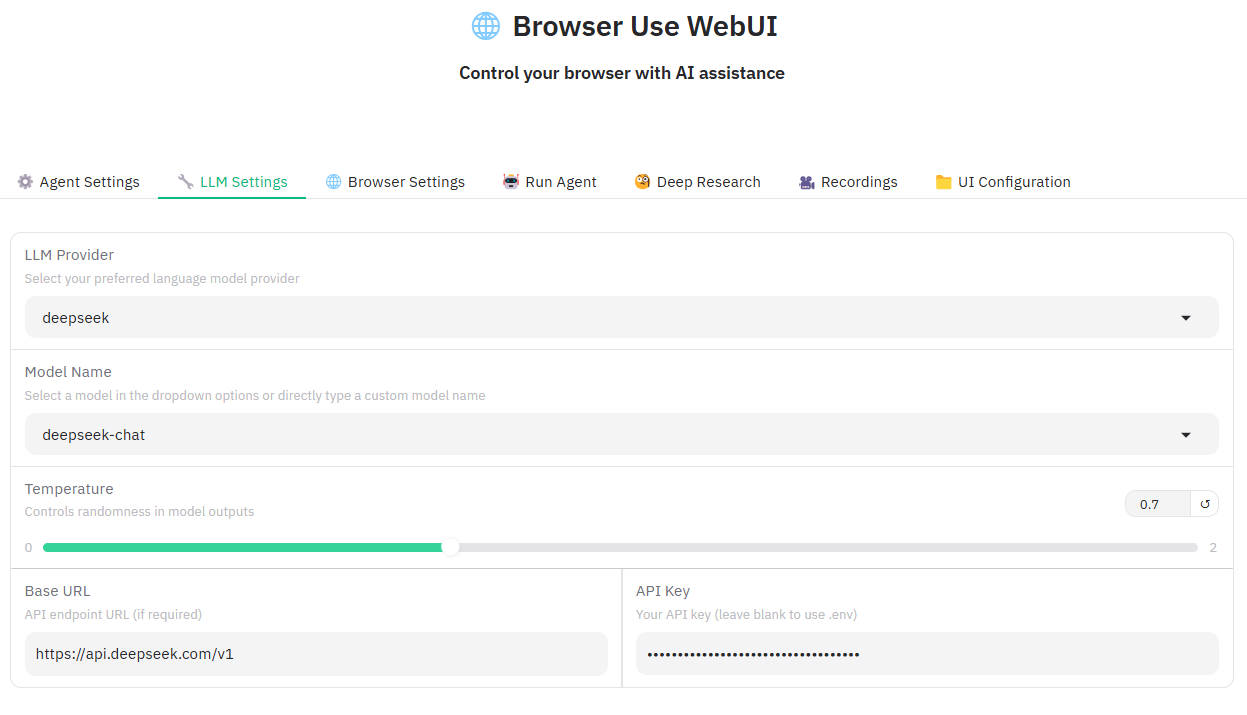The image size is (1247, 715).
Task: Click the Temperature value box showing 0.7
Action: tap(1157, 504)
